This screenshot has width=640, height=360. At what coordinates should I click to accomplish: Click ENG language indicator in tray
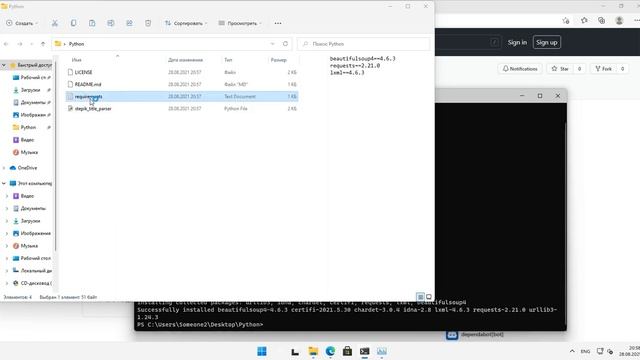(585, 351)
